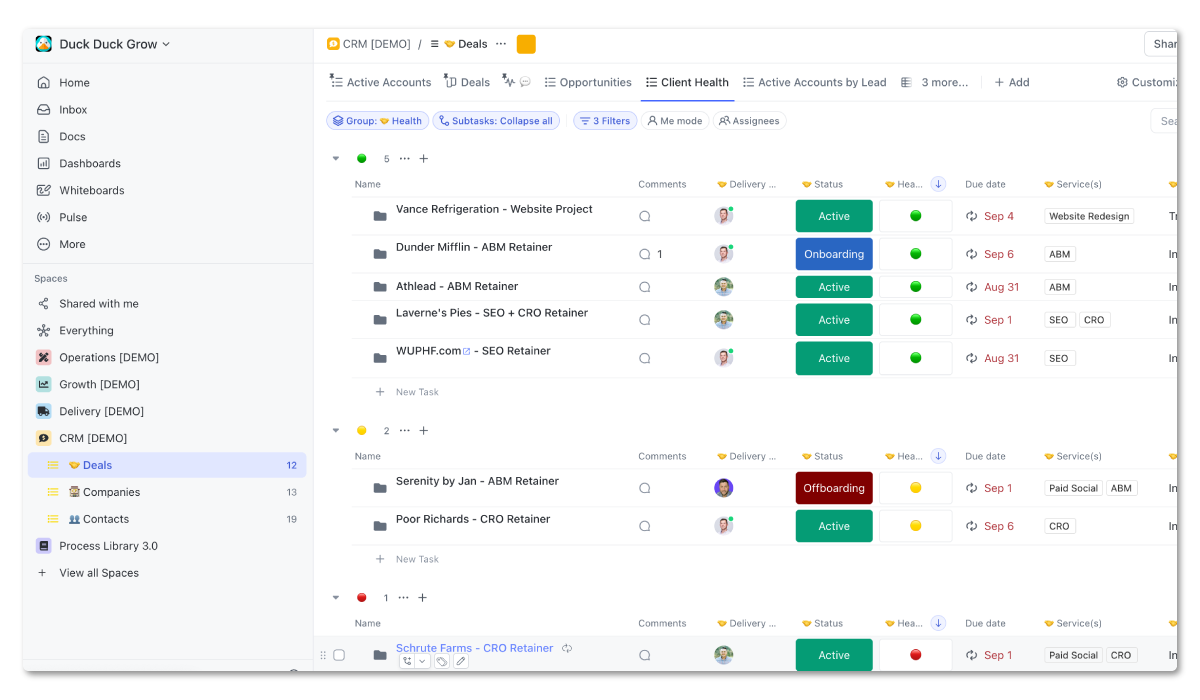This screenshot has height=700, width=1200.
Task: Open the Schrute Farms - CRO Retainer link
Action: (474, 648)
